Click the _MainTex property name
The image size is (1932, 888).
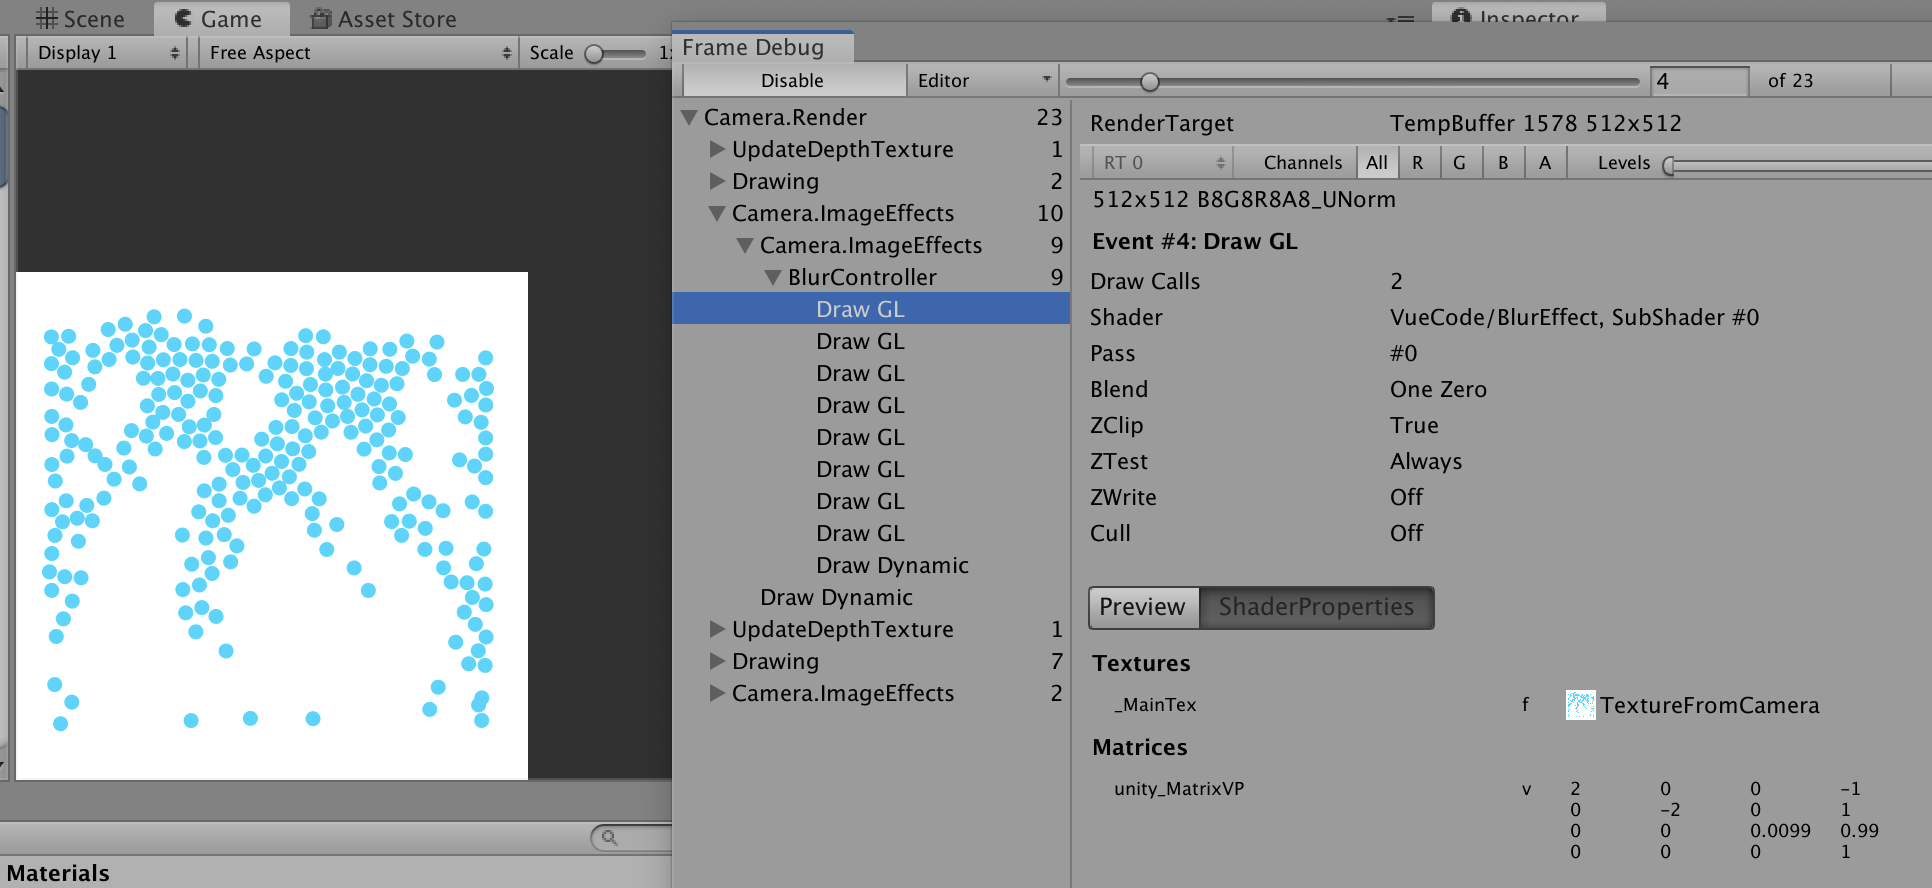pos(1155,705)
